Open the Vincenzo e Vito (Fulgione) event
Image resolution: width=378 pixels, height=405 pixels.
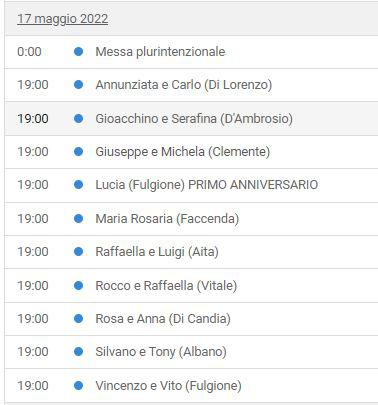coord(168,386)
